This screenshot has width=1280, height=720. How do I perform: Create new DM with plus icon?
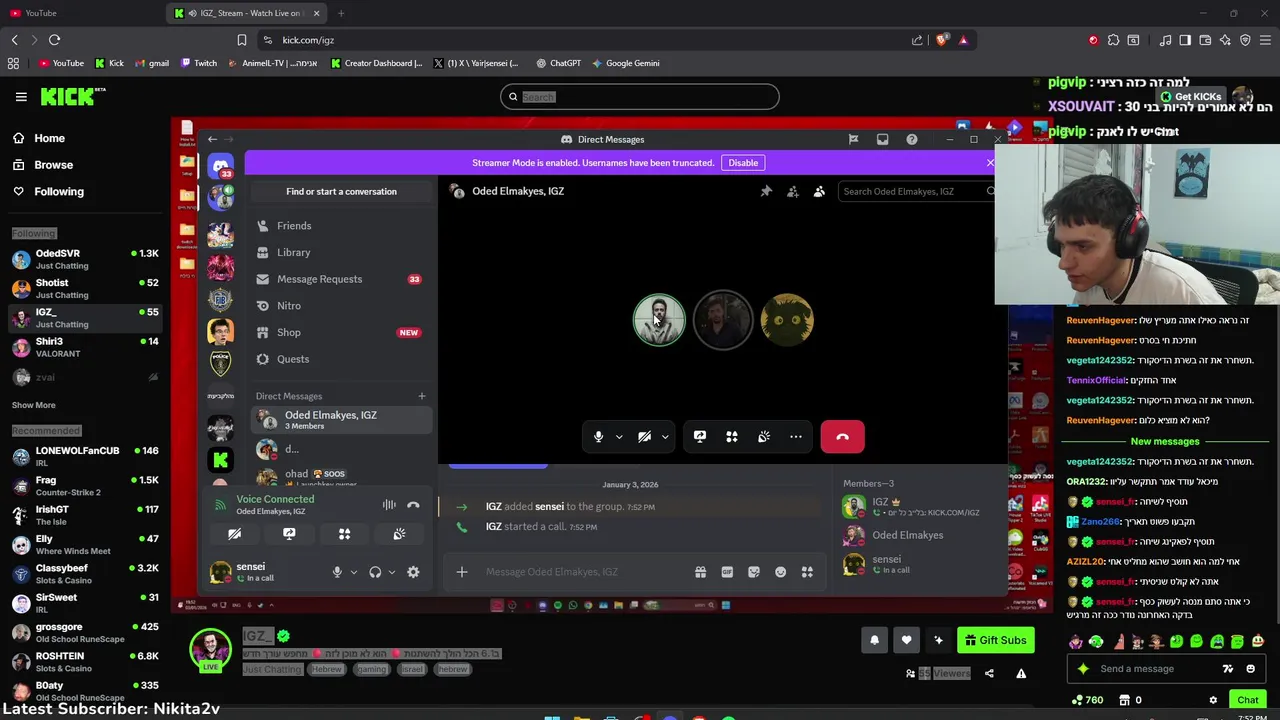(x=422, y=396)
